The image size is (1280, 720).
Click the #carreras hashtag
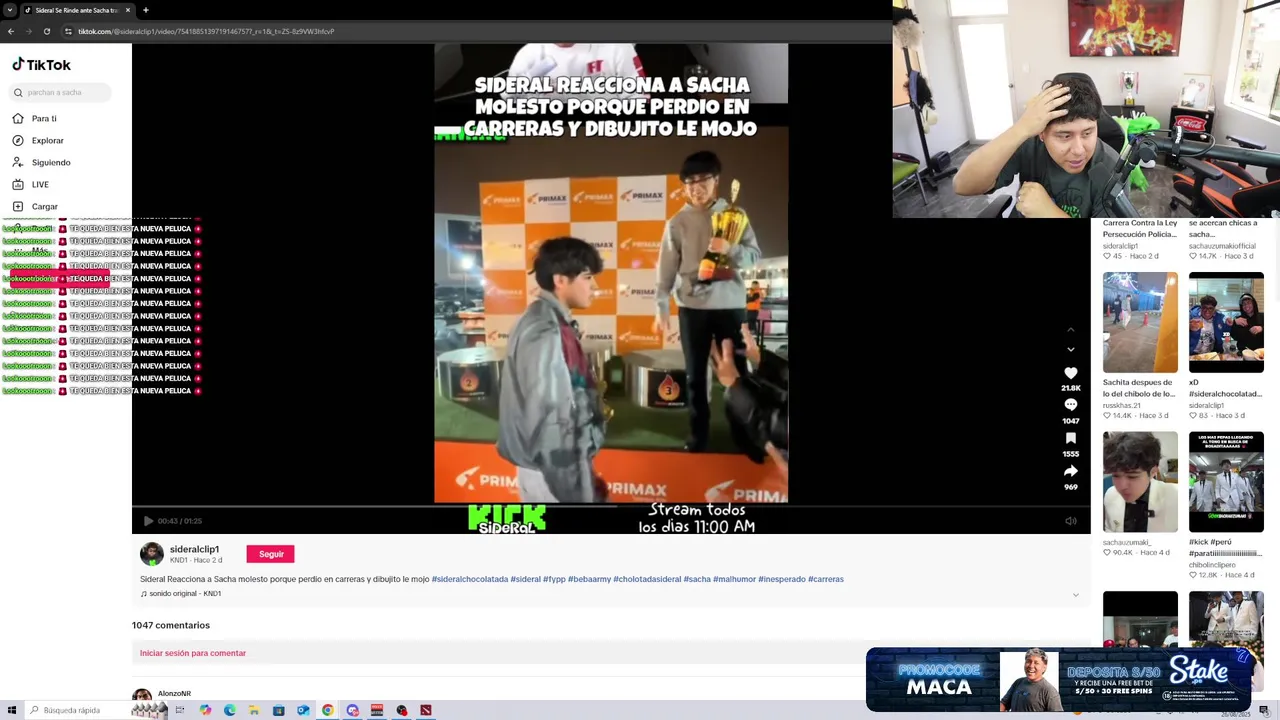(826, 579)
